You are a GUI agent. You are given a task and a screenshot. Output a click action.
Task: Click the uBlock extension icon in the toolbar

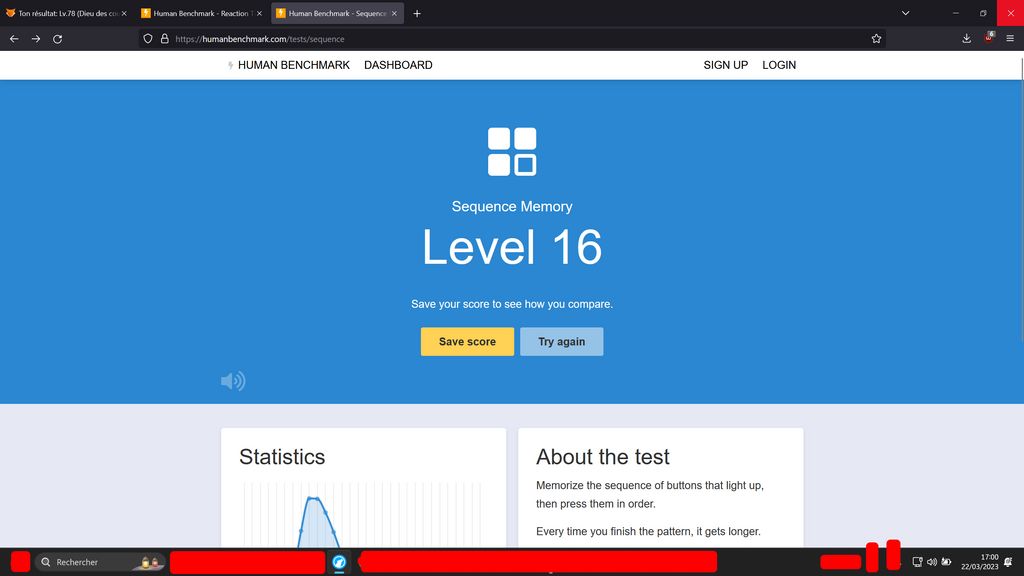click(x=989, y=38)
